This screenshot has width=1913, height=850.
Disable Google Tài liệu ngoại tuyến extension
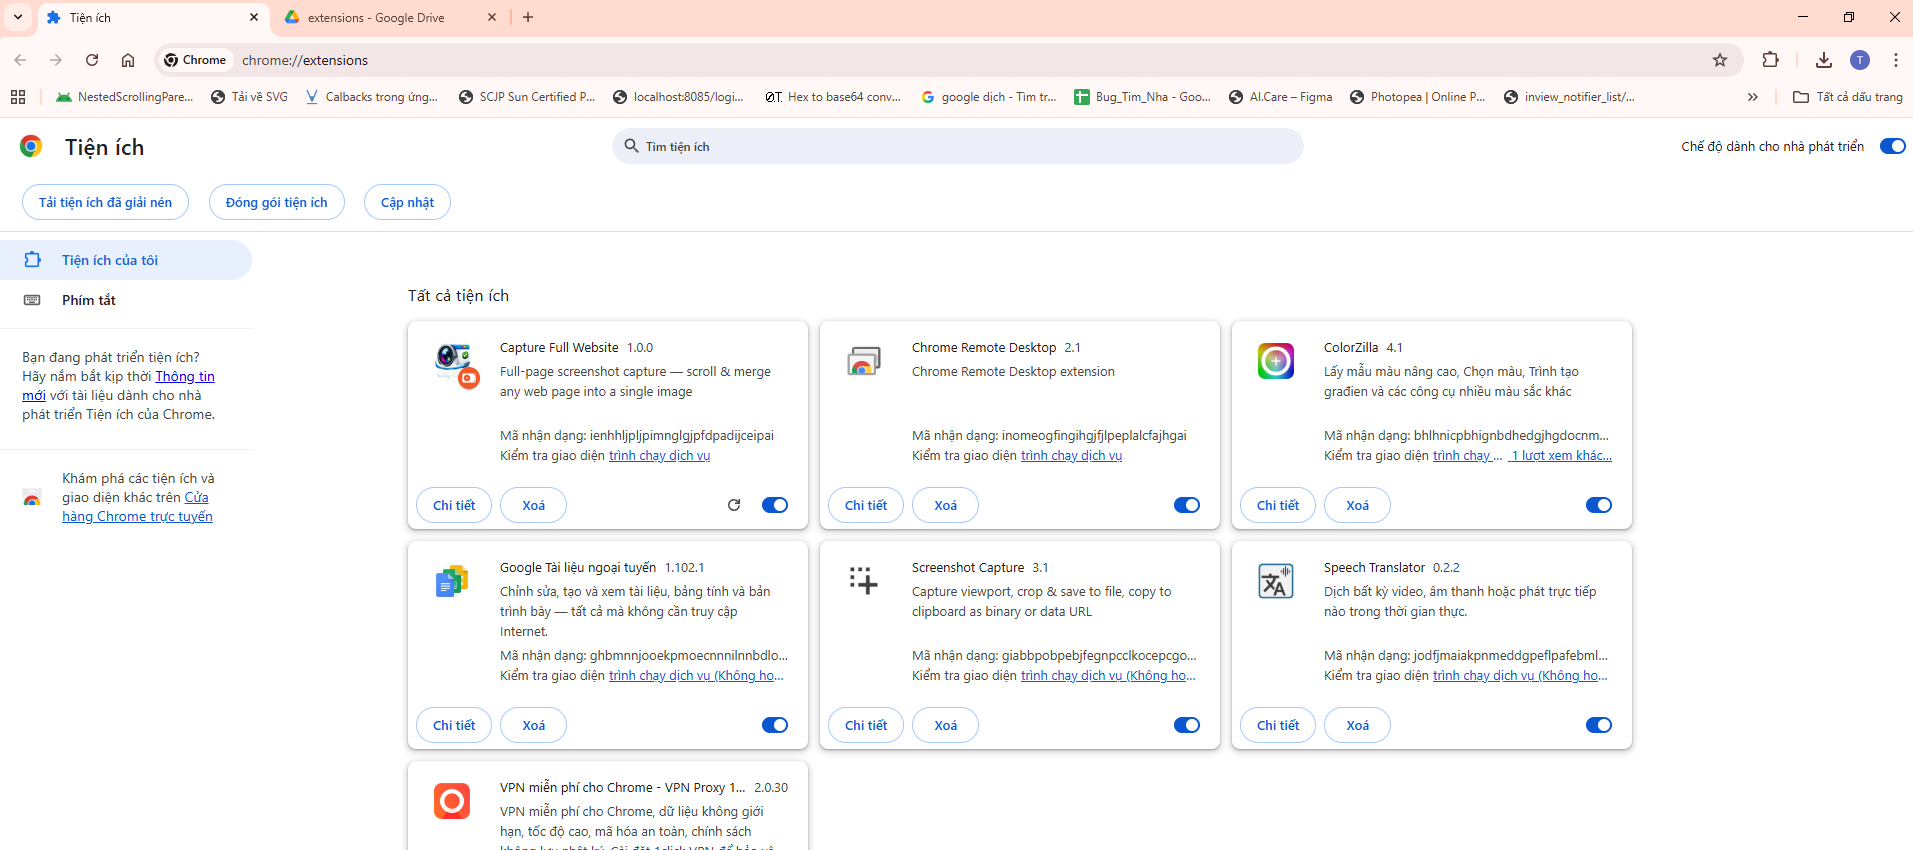coord(775,725)
